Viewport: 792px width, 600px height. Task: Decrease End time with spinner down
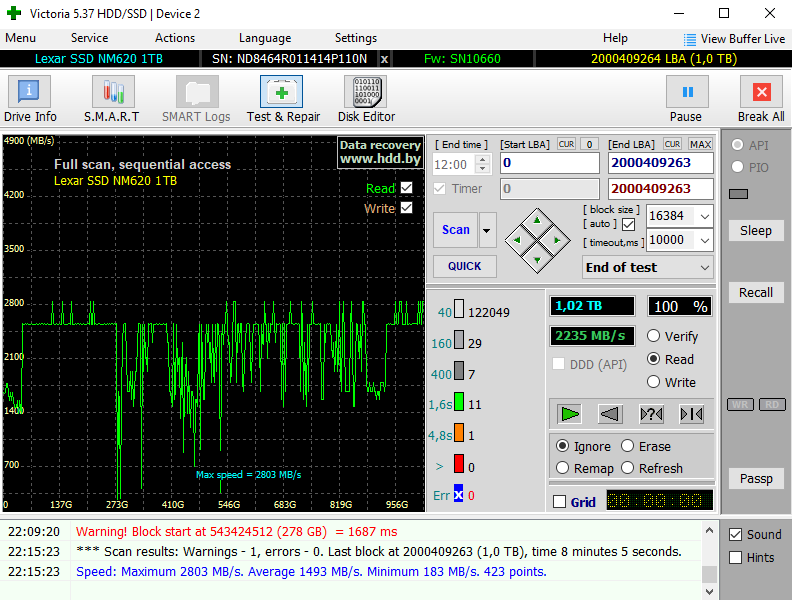pyautogui.click(x=483, y=169)
